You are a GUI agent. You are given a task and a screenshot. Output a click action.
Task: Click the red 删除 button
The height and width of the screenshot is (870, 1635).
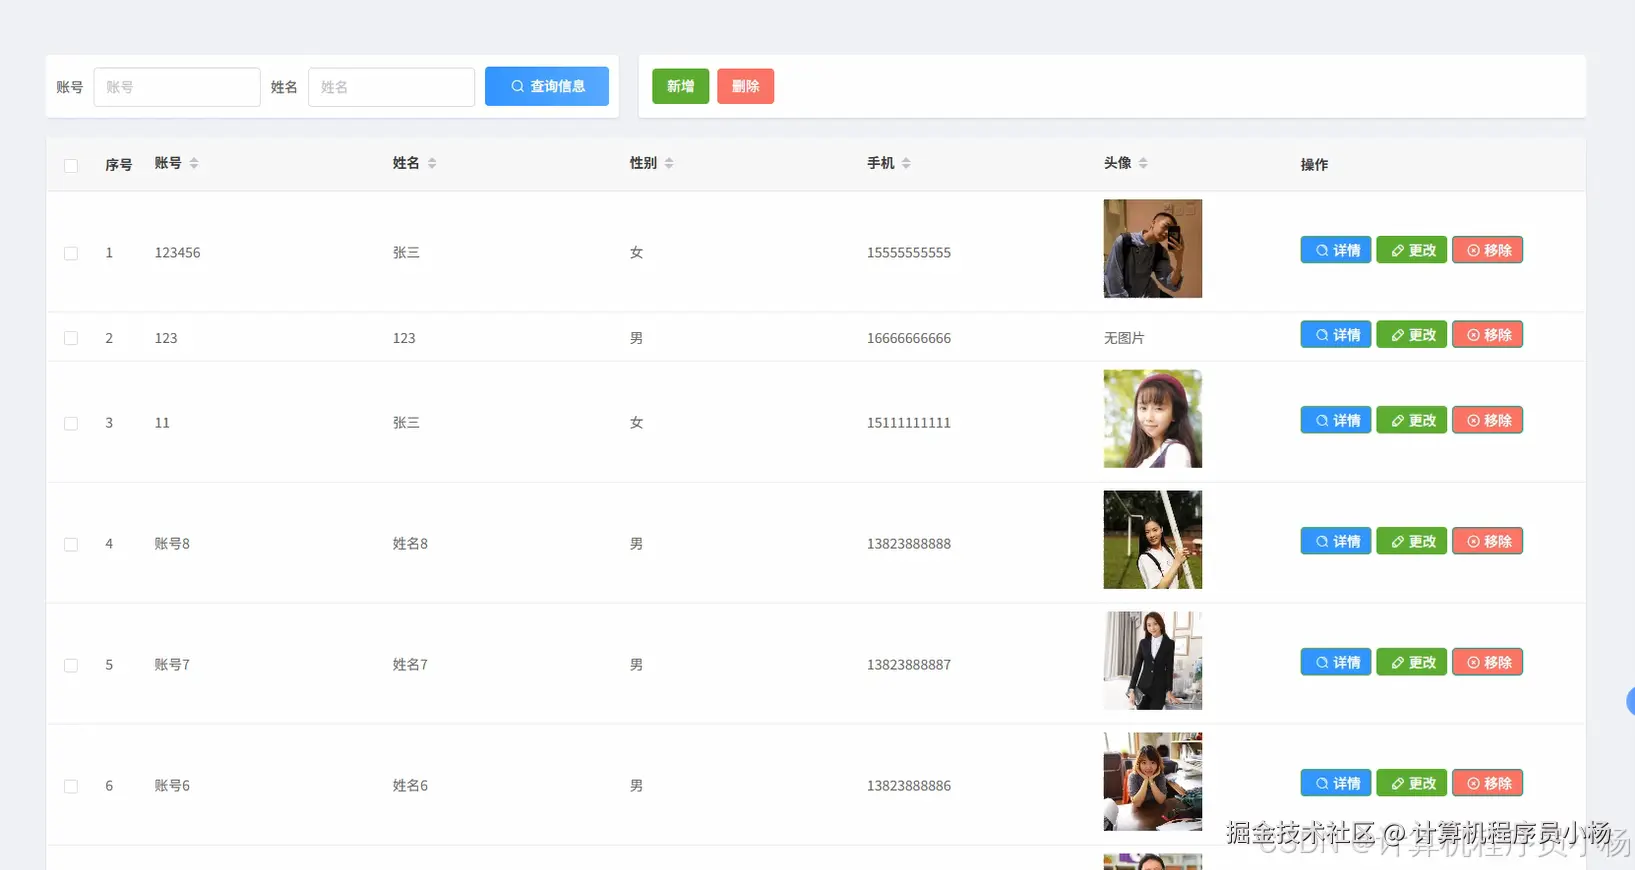point(745,86)
